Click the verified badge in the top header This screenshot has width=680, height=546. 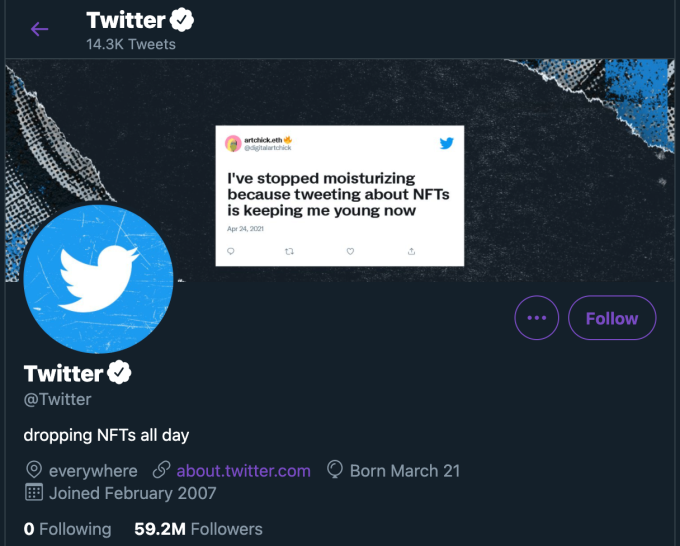click(x=182, y=19)
